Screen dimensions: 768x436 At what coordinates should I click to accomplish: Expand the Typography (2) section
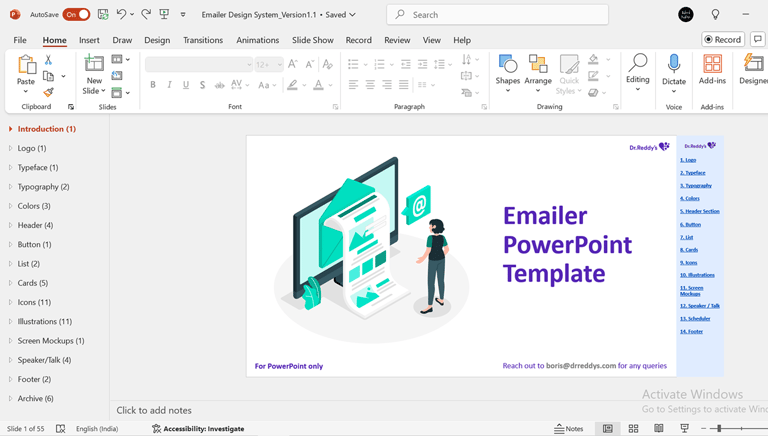(10, 187)
